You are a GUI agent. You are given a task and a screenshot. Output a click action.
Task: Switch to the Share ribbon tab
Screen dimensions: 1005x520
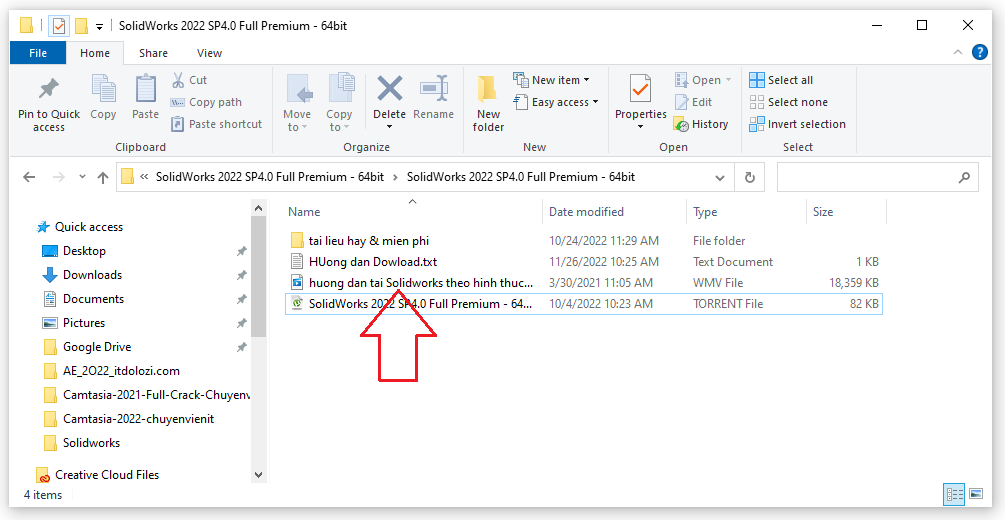153,53
